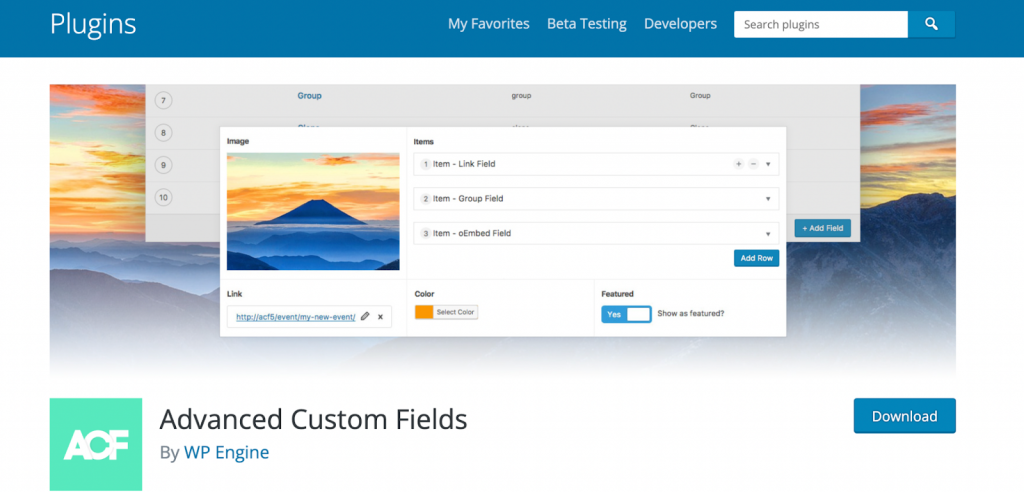Click the circled number 7 row handle
The width and height of the screenshot is (1024, 493).
coord(163,101)
